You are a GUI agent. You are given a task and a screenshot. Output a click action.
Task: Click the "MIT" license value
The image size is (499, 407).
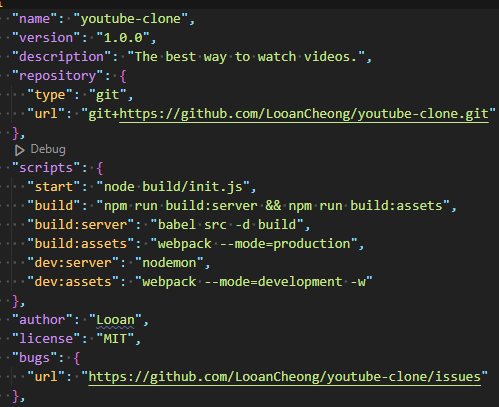116,339
